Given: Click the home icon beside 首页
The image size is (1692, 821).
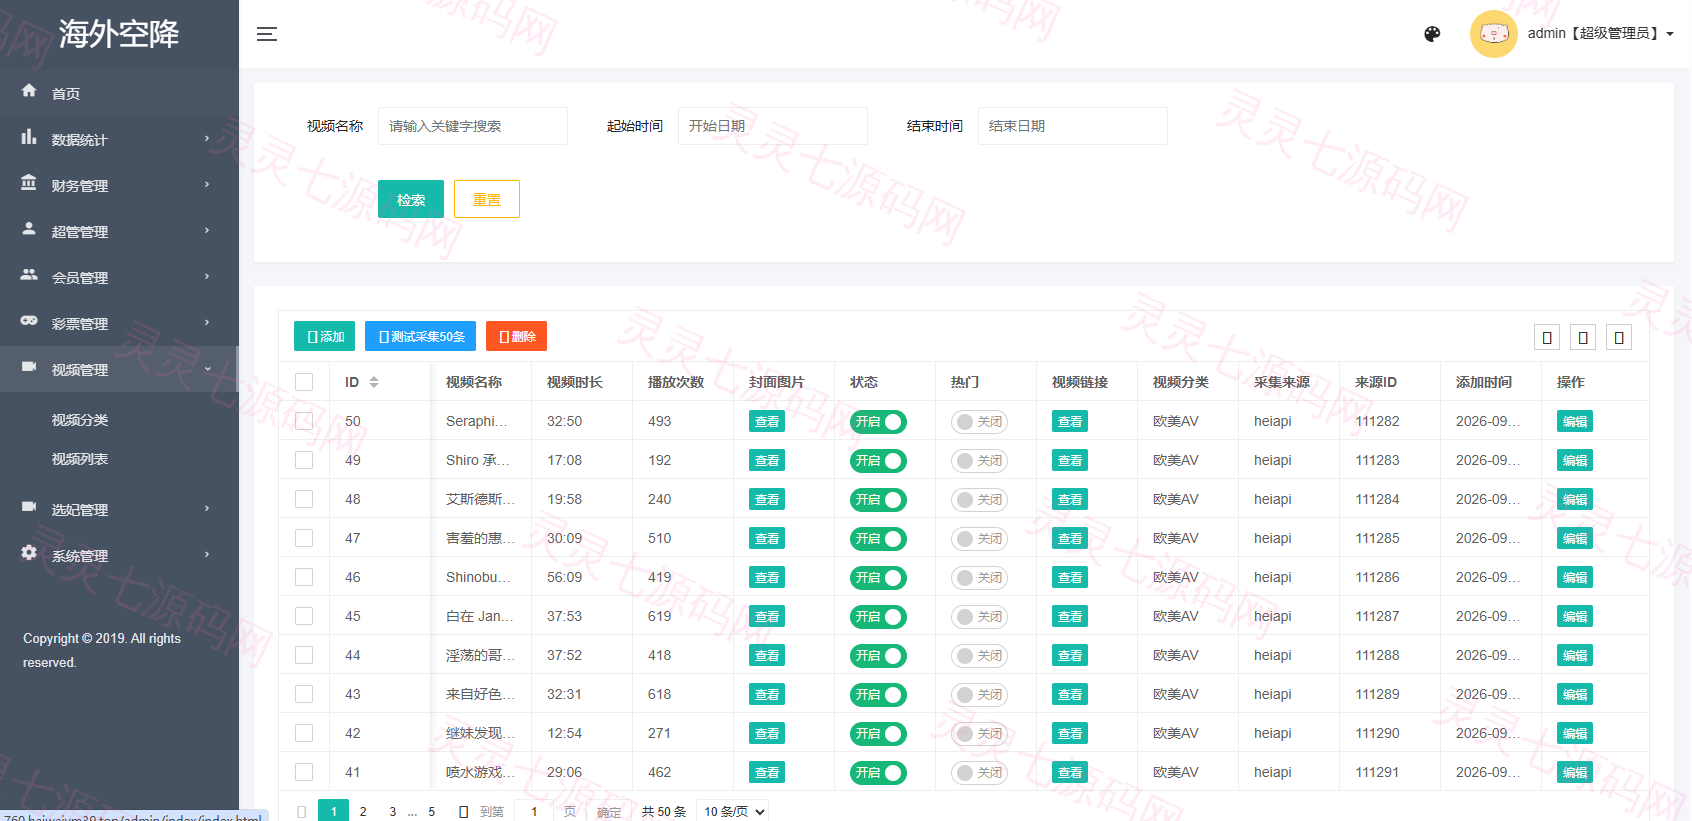Looking at the screenshot, I should tap(29, 91).
